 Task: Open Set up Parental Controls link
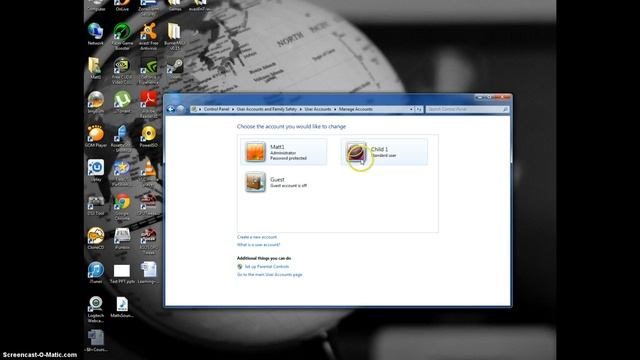(267, 267)
